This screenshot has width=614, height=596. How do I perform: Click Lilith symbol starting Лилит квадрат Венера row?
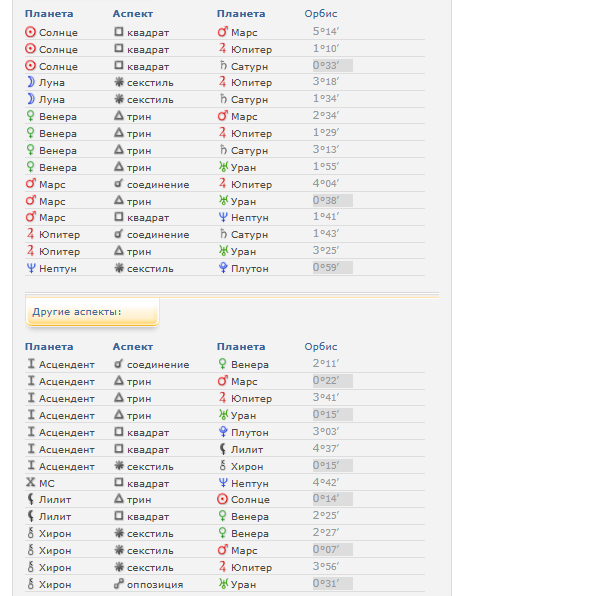(x=31, y=516)
